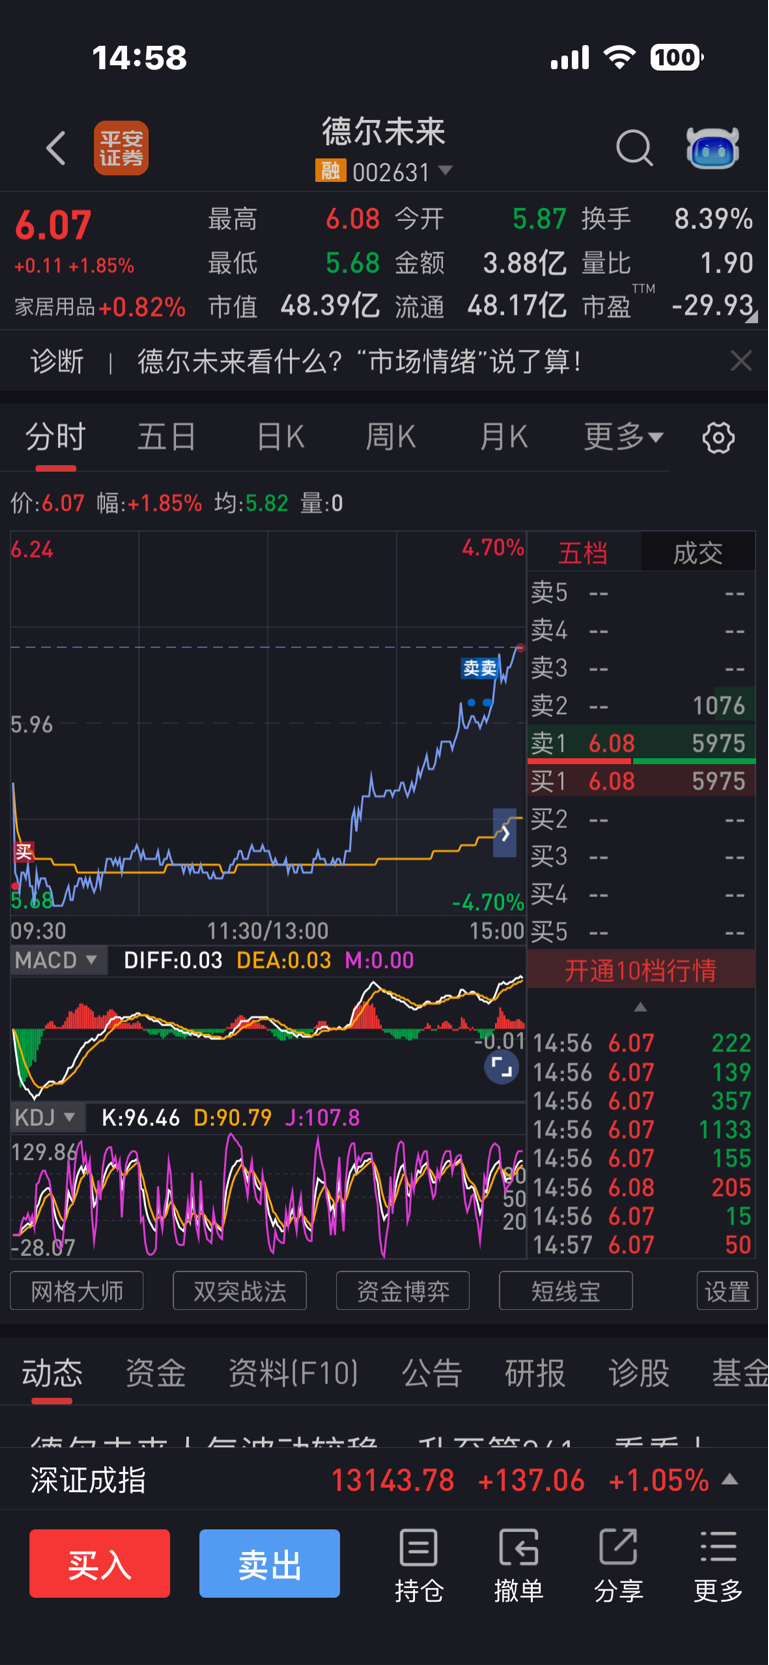The height and width of the screenshot is (1665, 769).
Task: Tap MACD DIFF:0.03 readout
Action: 172,960
